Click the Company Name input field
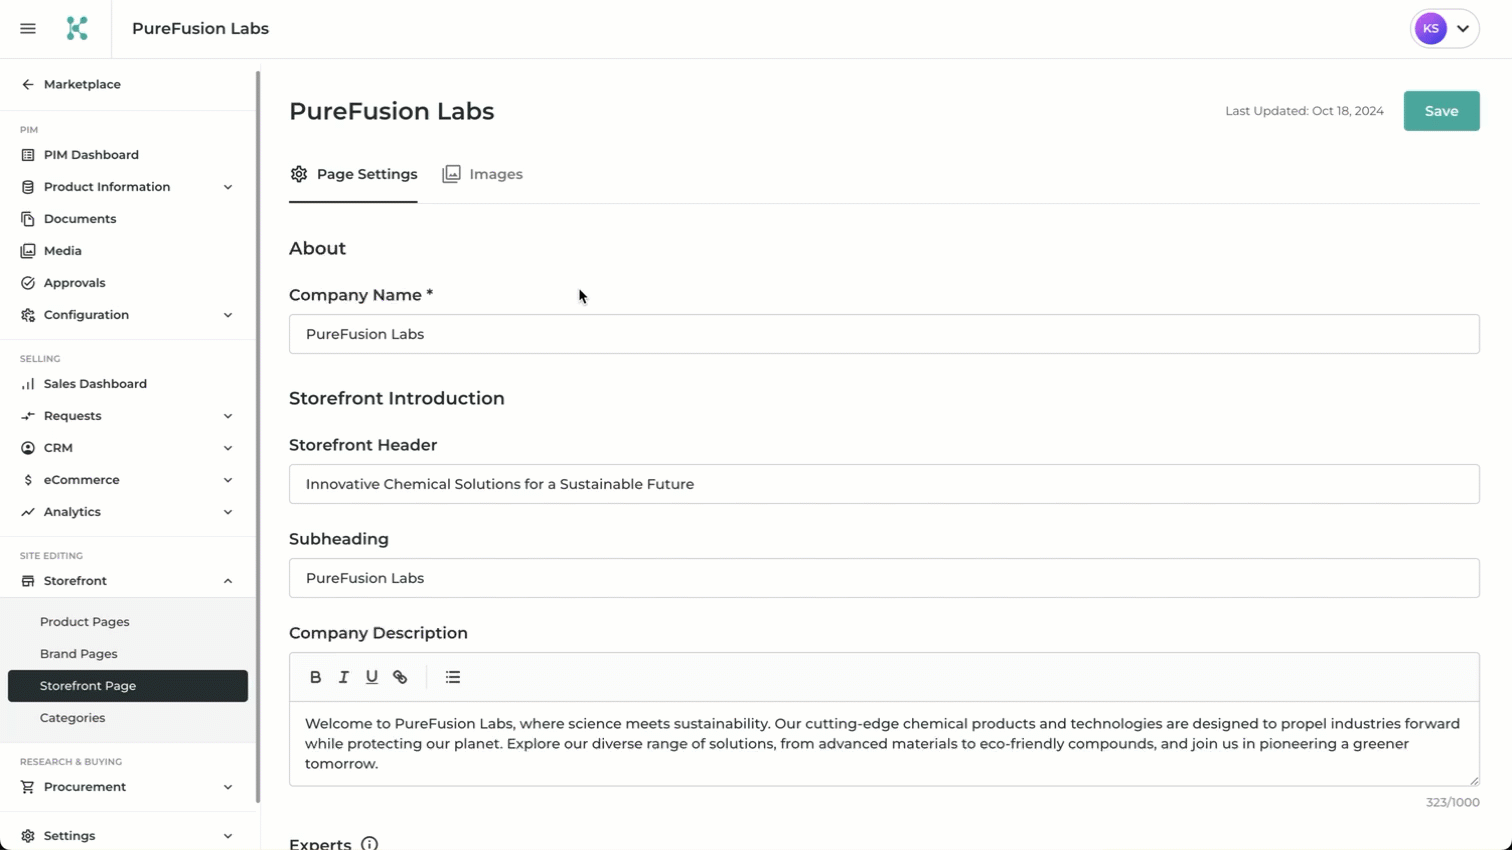Image resolution: width=1512 pixels, height=850 pixels. click(x=884, y=334)
